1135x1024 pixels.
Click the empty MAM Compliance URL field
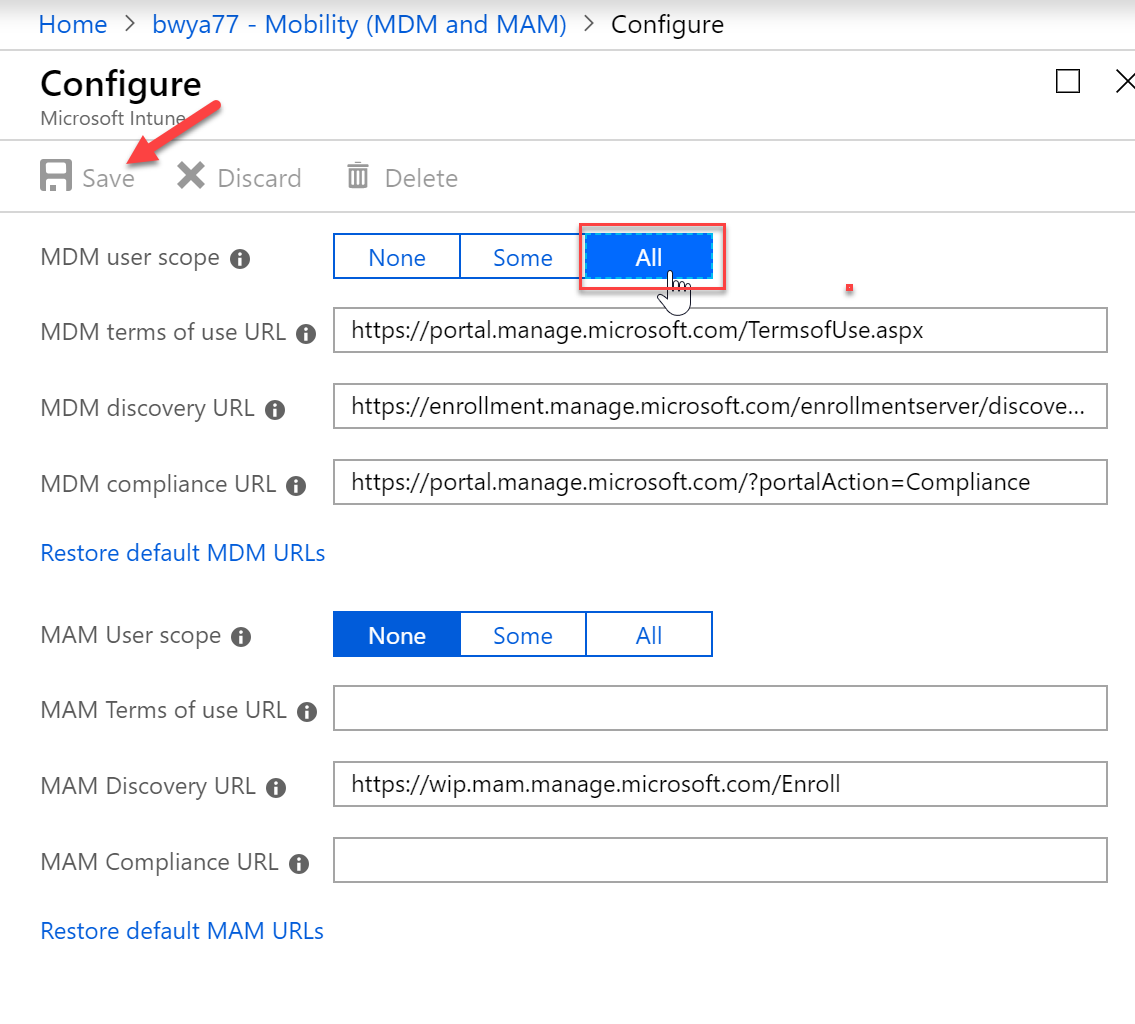[720, 860]
